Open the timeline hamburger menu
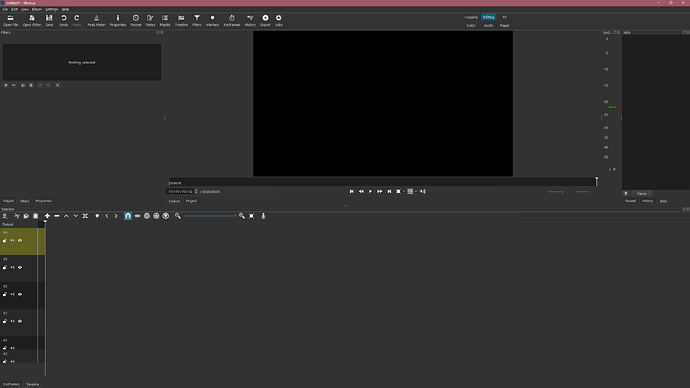 tap(5, 216)
